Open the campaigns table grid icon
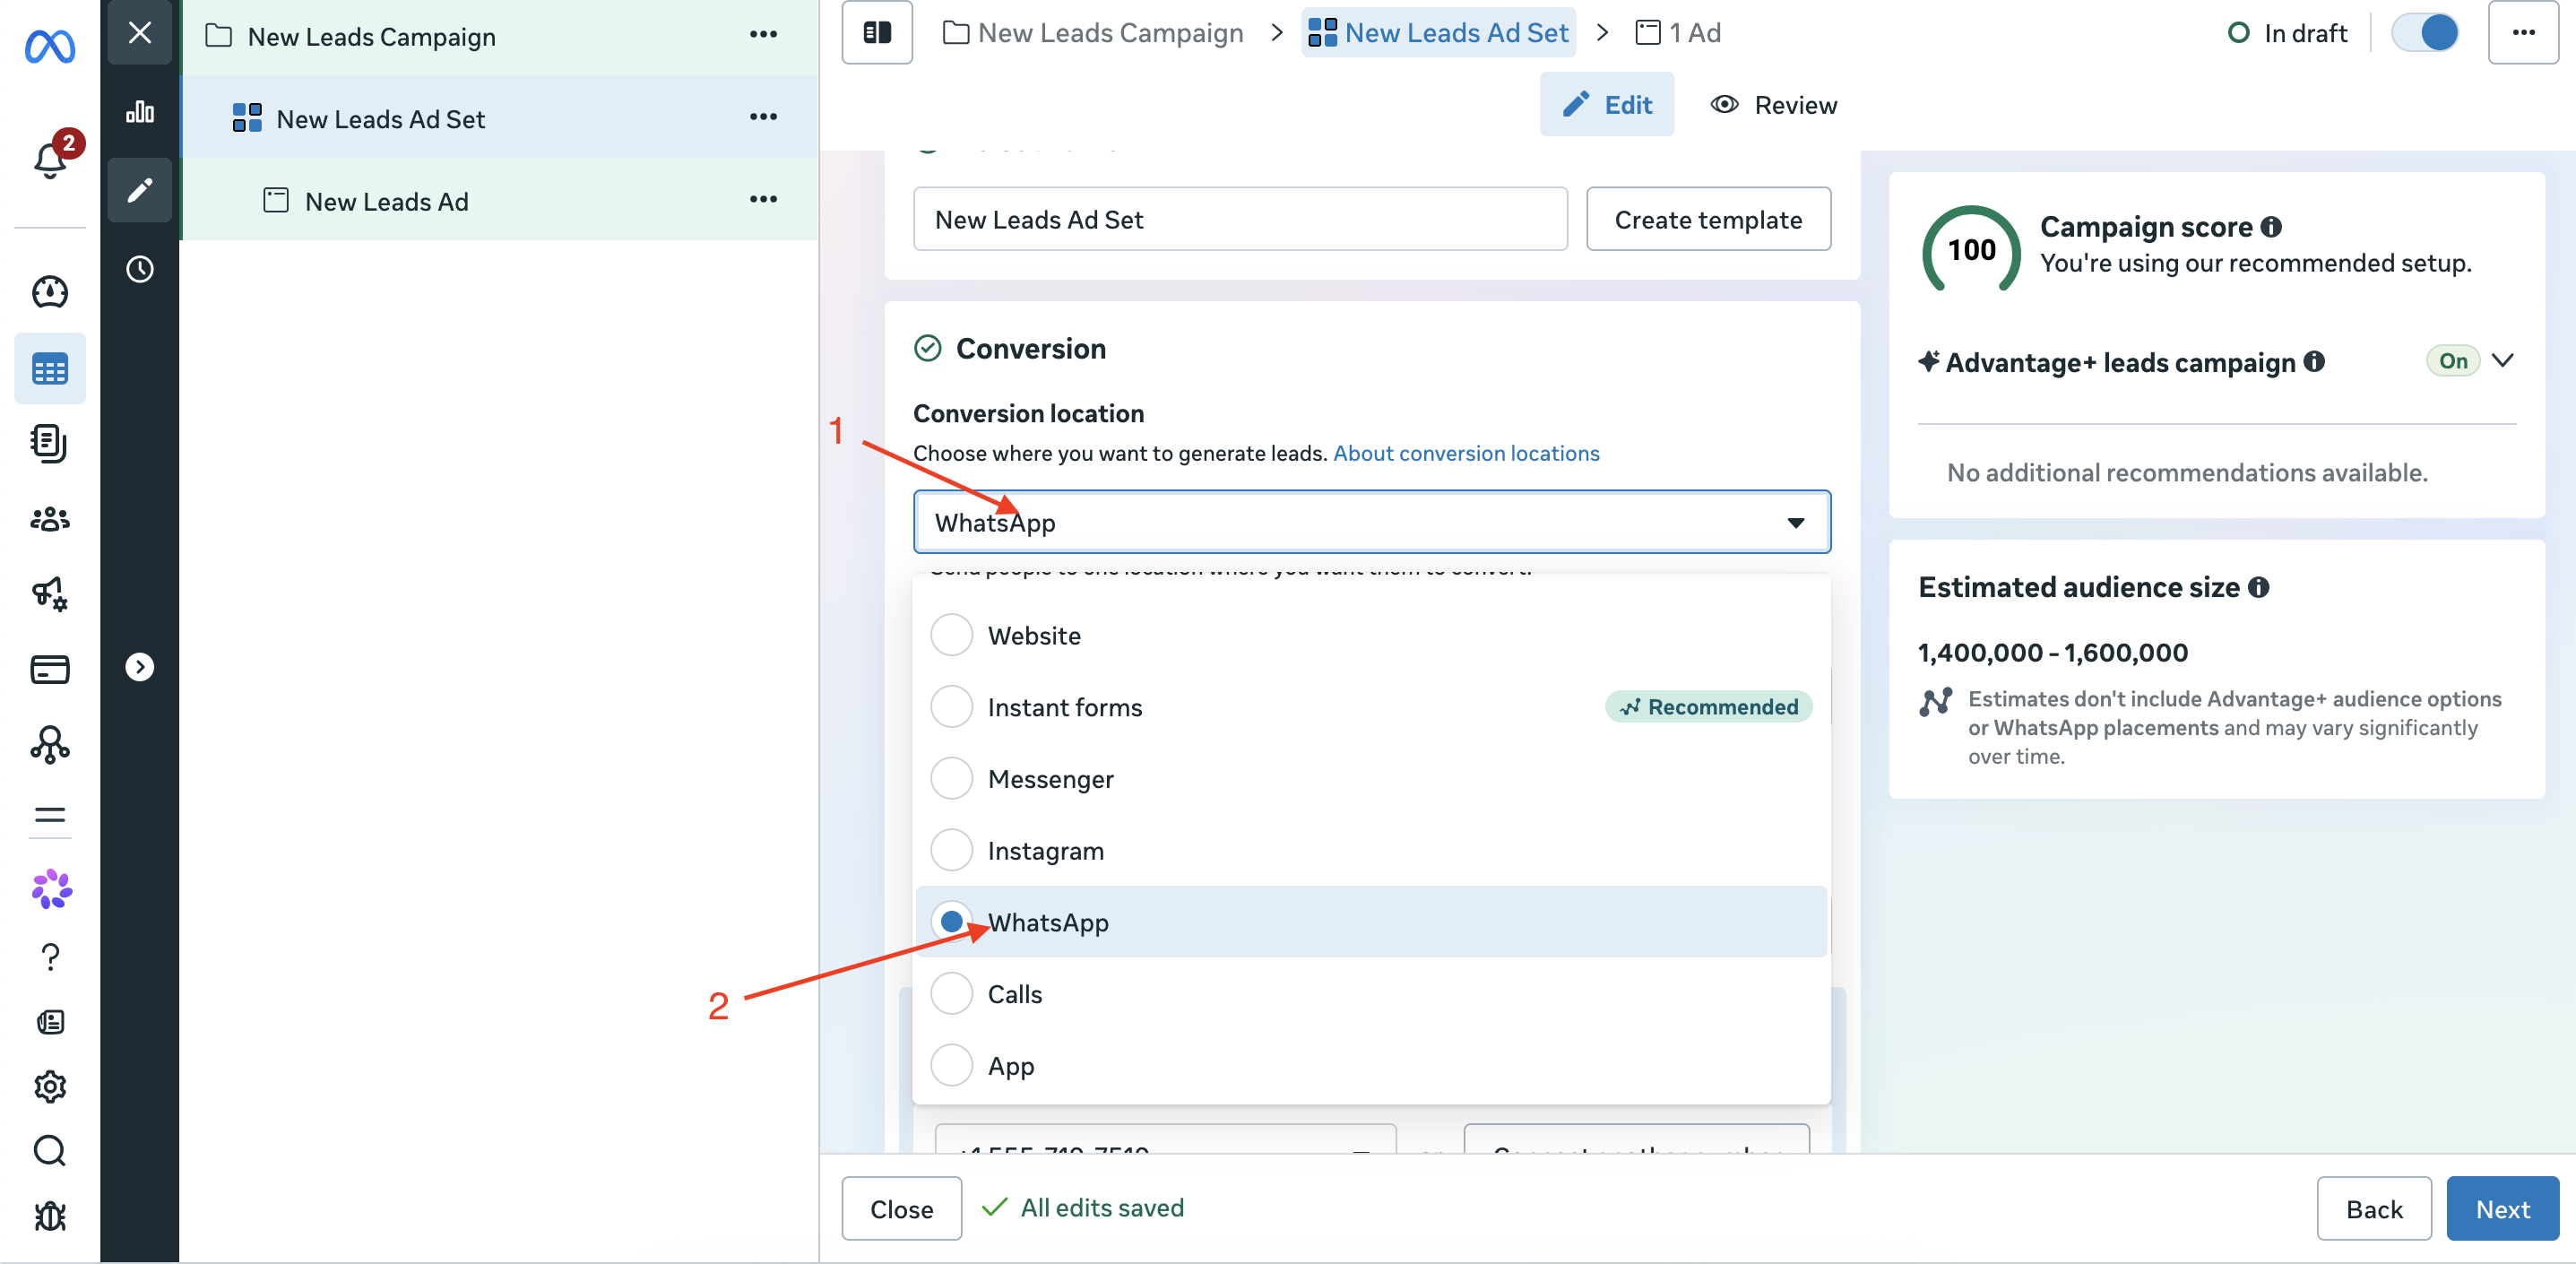Image resolution: width=2576 pixels, height=1264 pixels. point(50,369)
